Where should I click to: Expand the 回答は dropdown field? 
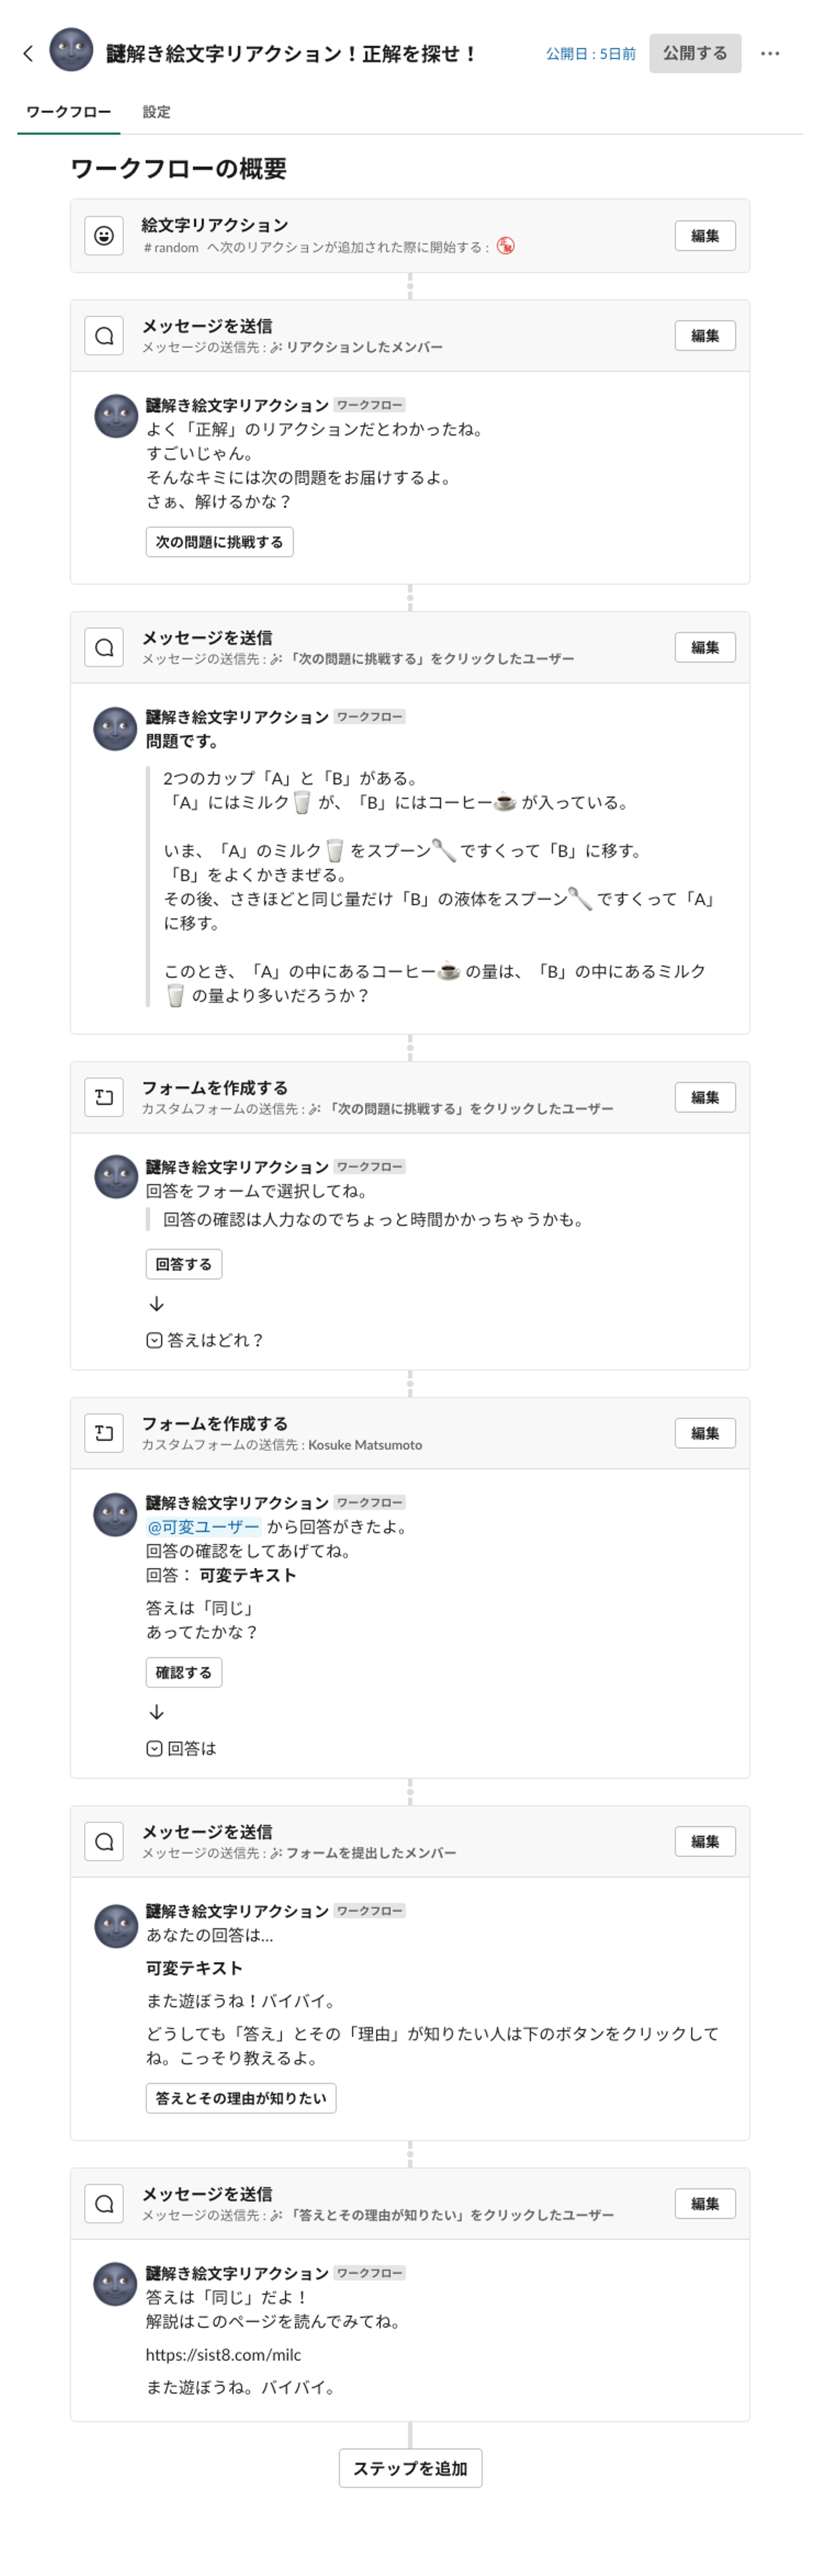coord(181,1748)
